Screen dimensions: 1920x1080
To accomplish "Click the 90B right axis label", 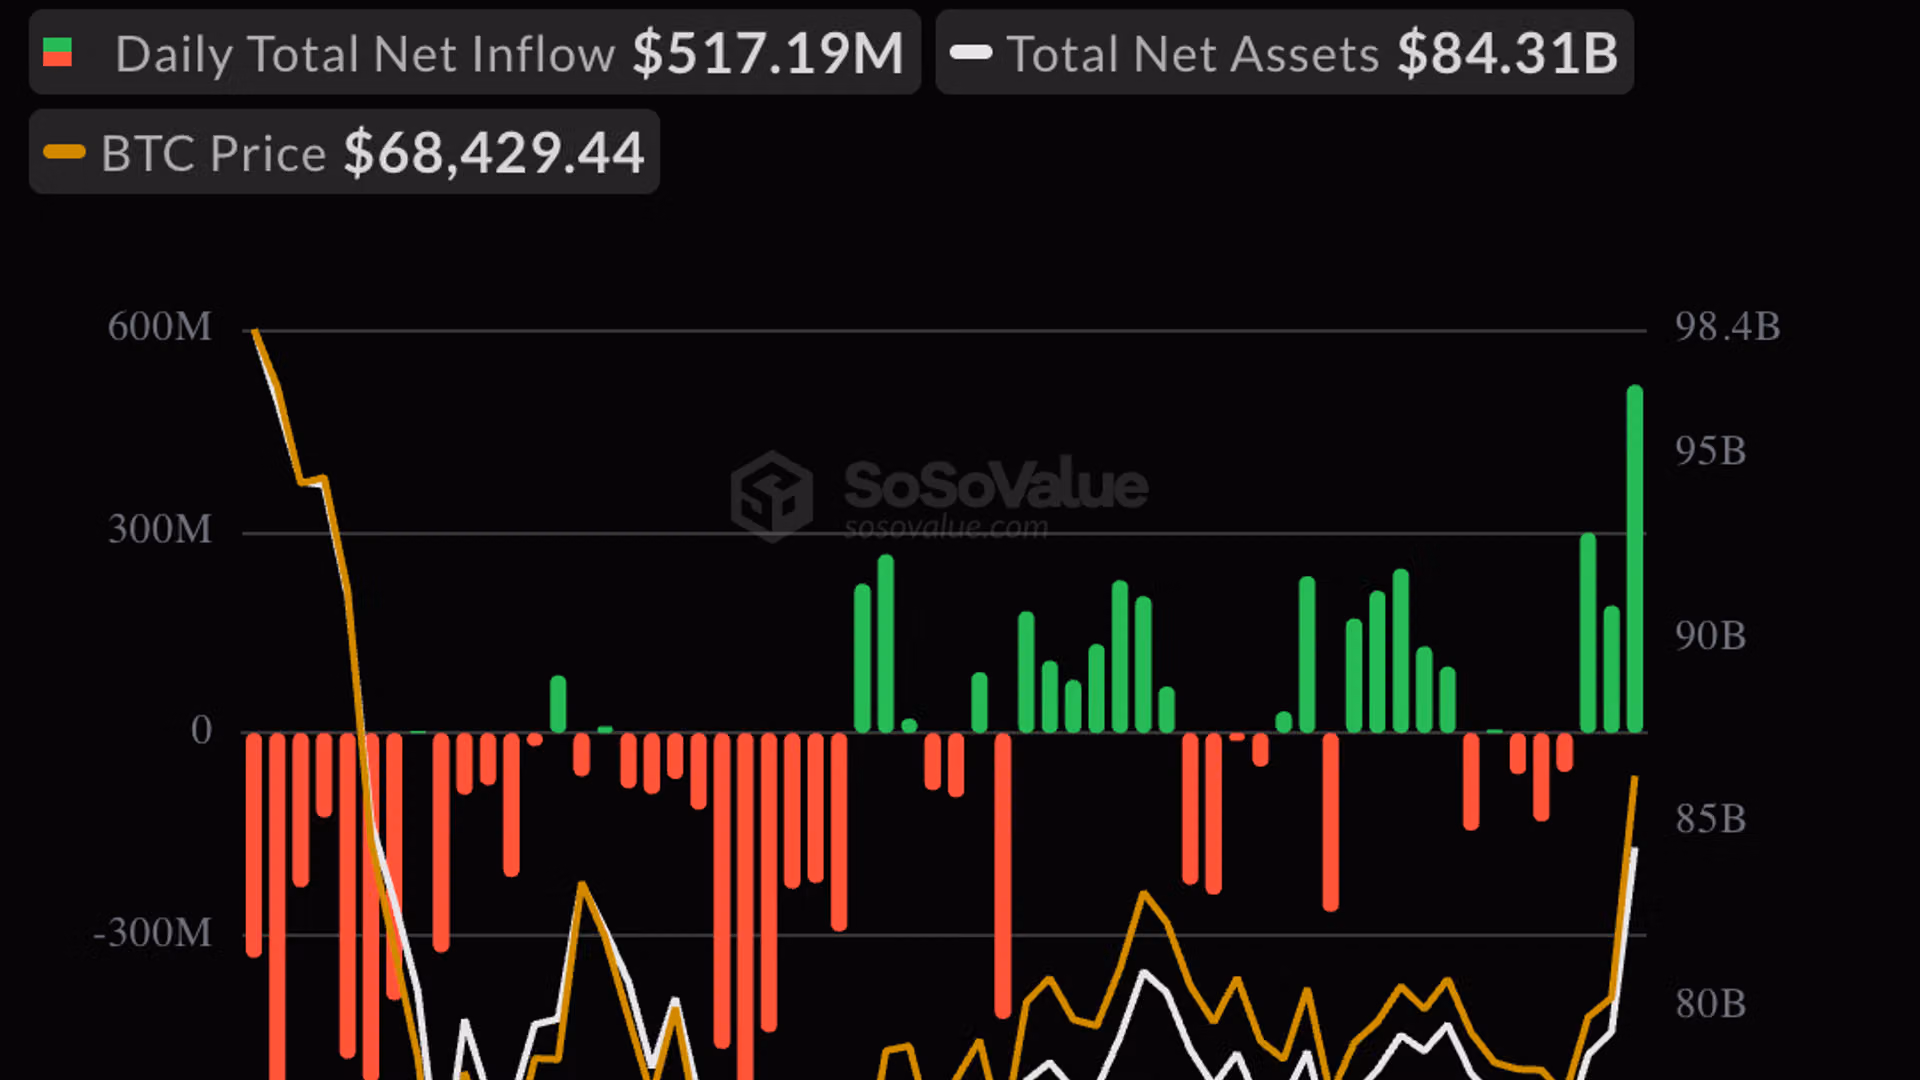I will 1711,636.
